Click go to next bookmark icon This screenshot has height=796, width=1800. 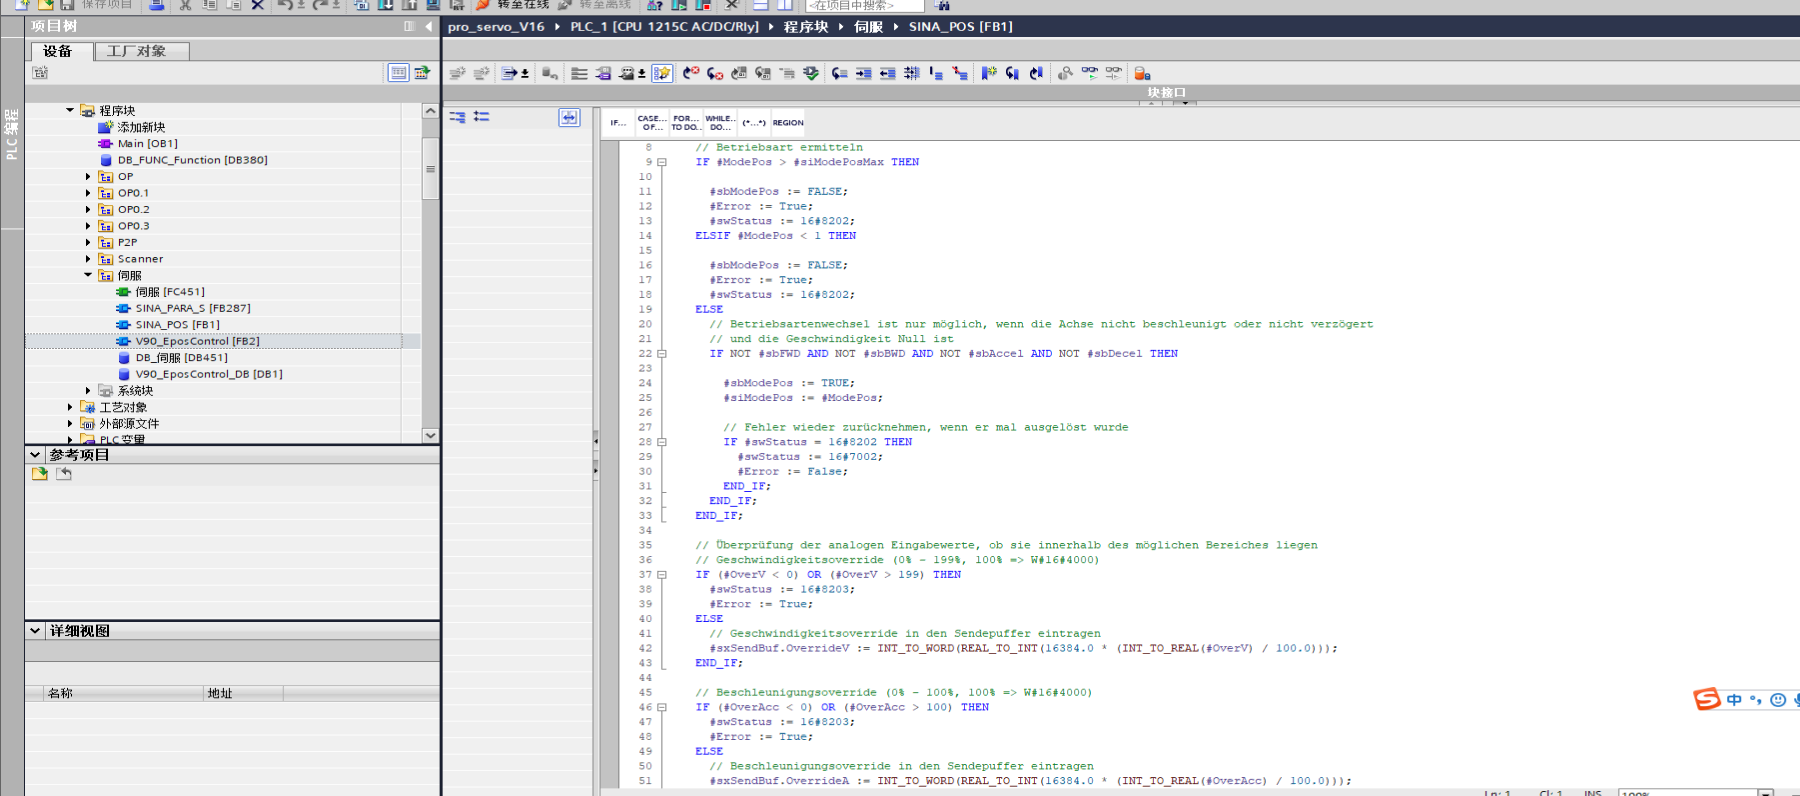click(1012, 73)
